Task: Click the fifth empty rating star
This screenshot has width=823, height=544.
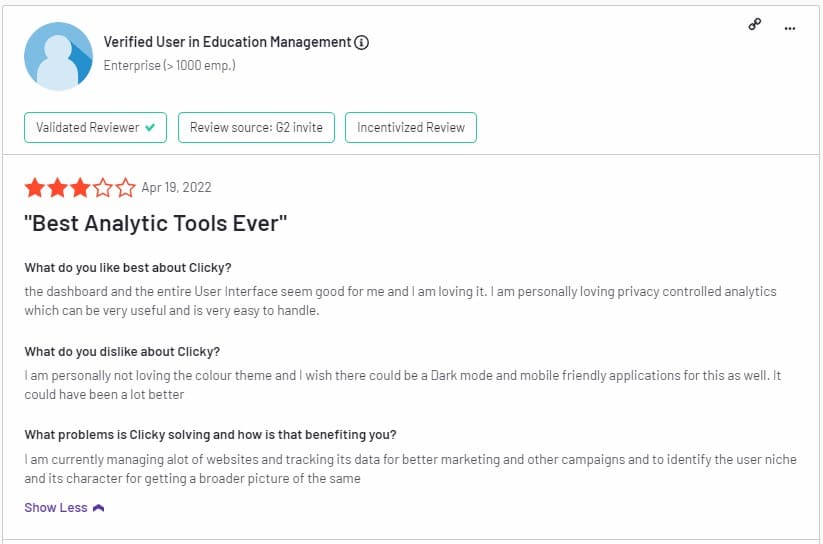Action: click(x=125, y=187)
